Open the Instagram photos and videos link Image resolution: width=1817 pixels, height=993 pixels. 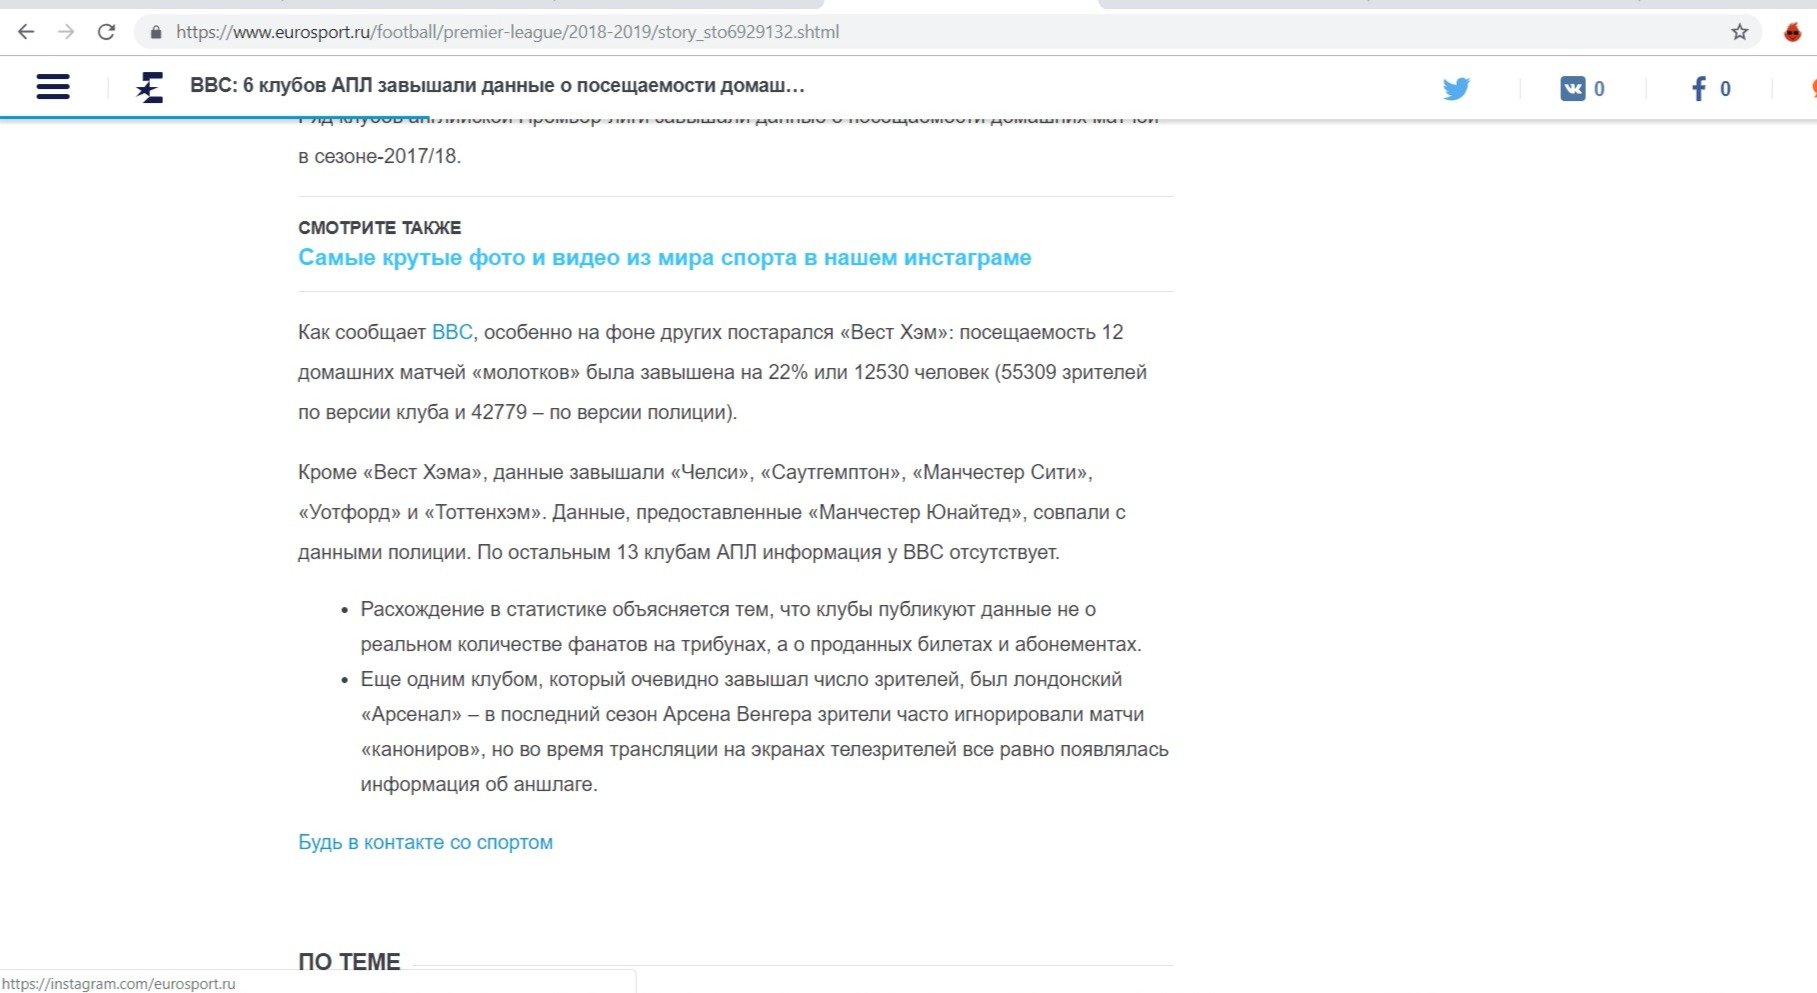[x=664, y=257]
